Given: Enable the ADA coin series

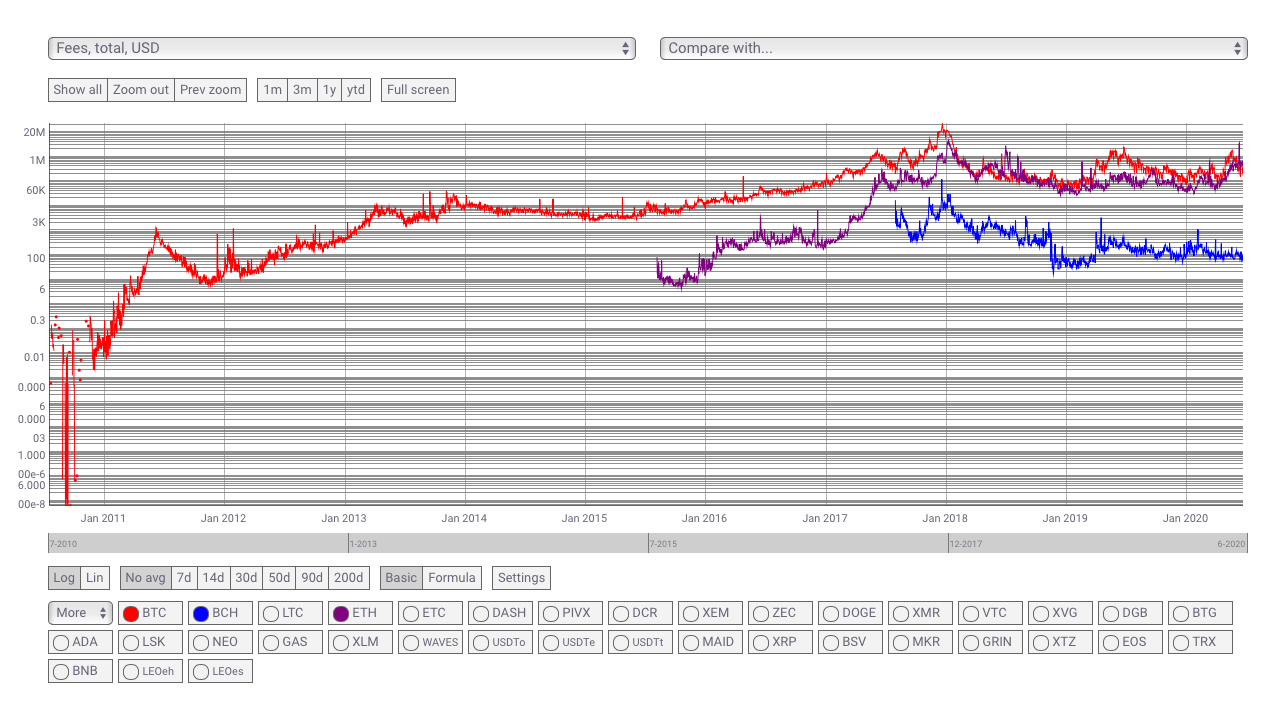Looking at the screenshot, I should click(80, 642).
